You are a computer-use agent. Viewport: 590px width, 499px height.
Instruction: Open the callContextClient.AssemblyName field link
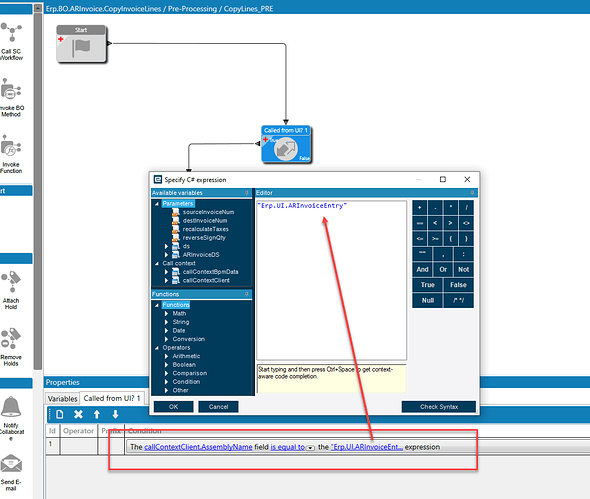(198, 447)
